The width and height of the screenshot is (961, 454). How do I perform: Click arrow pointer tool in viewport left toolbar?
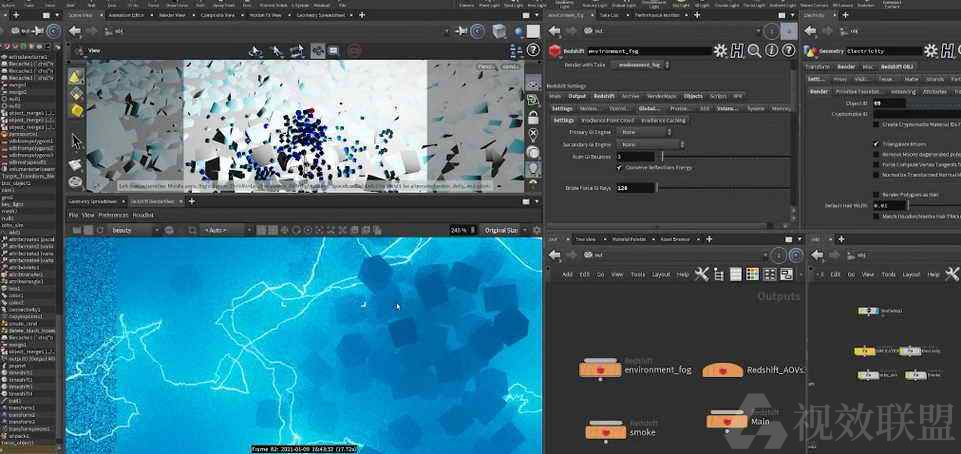[76, 142]
